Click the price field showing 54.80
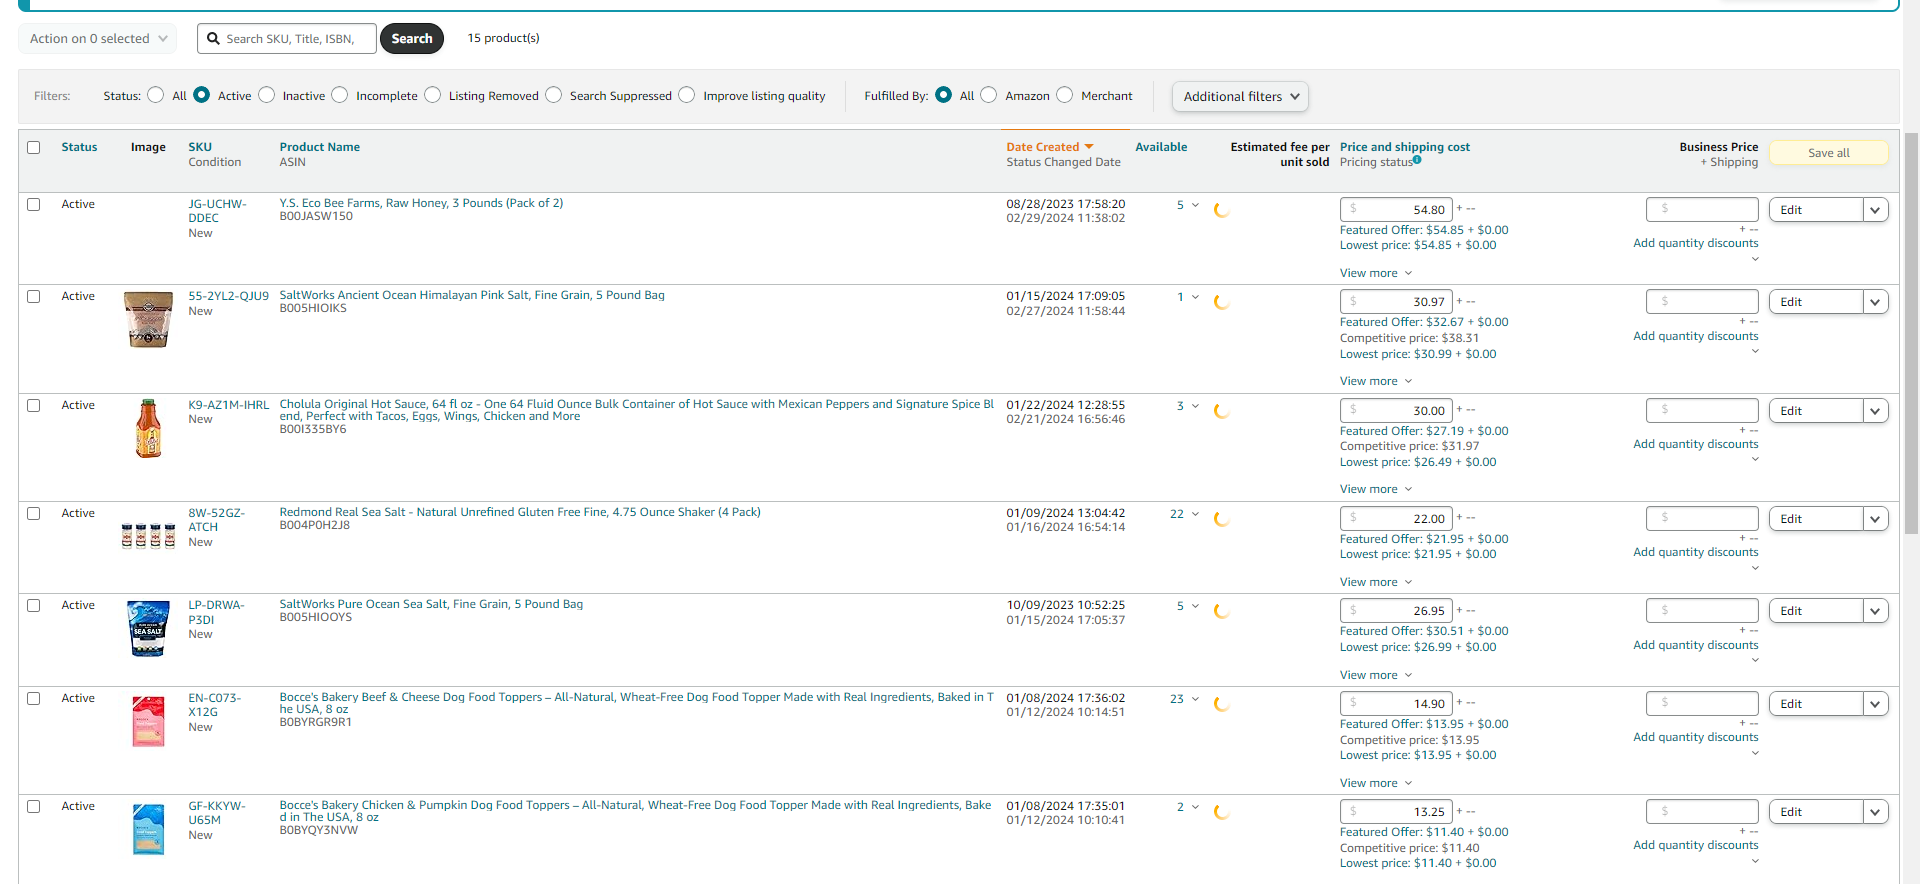 1397,210
